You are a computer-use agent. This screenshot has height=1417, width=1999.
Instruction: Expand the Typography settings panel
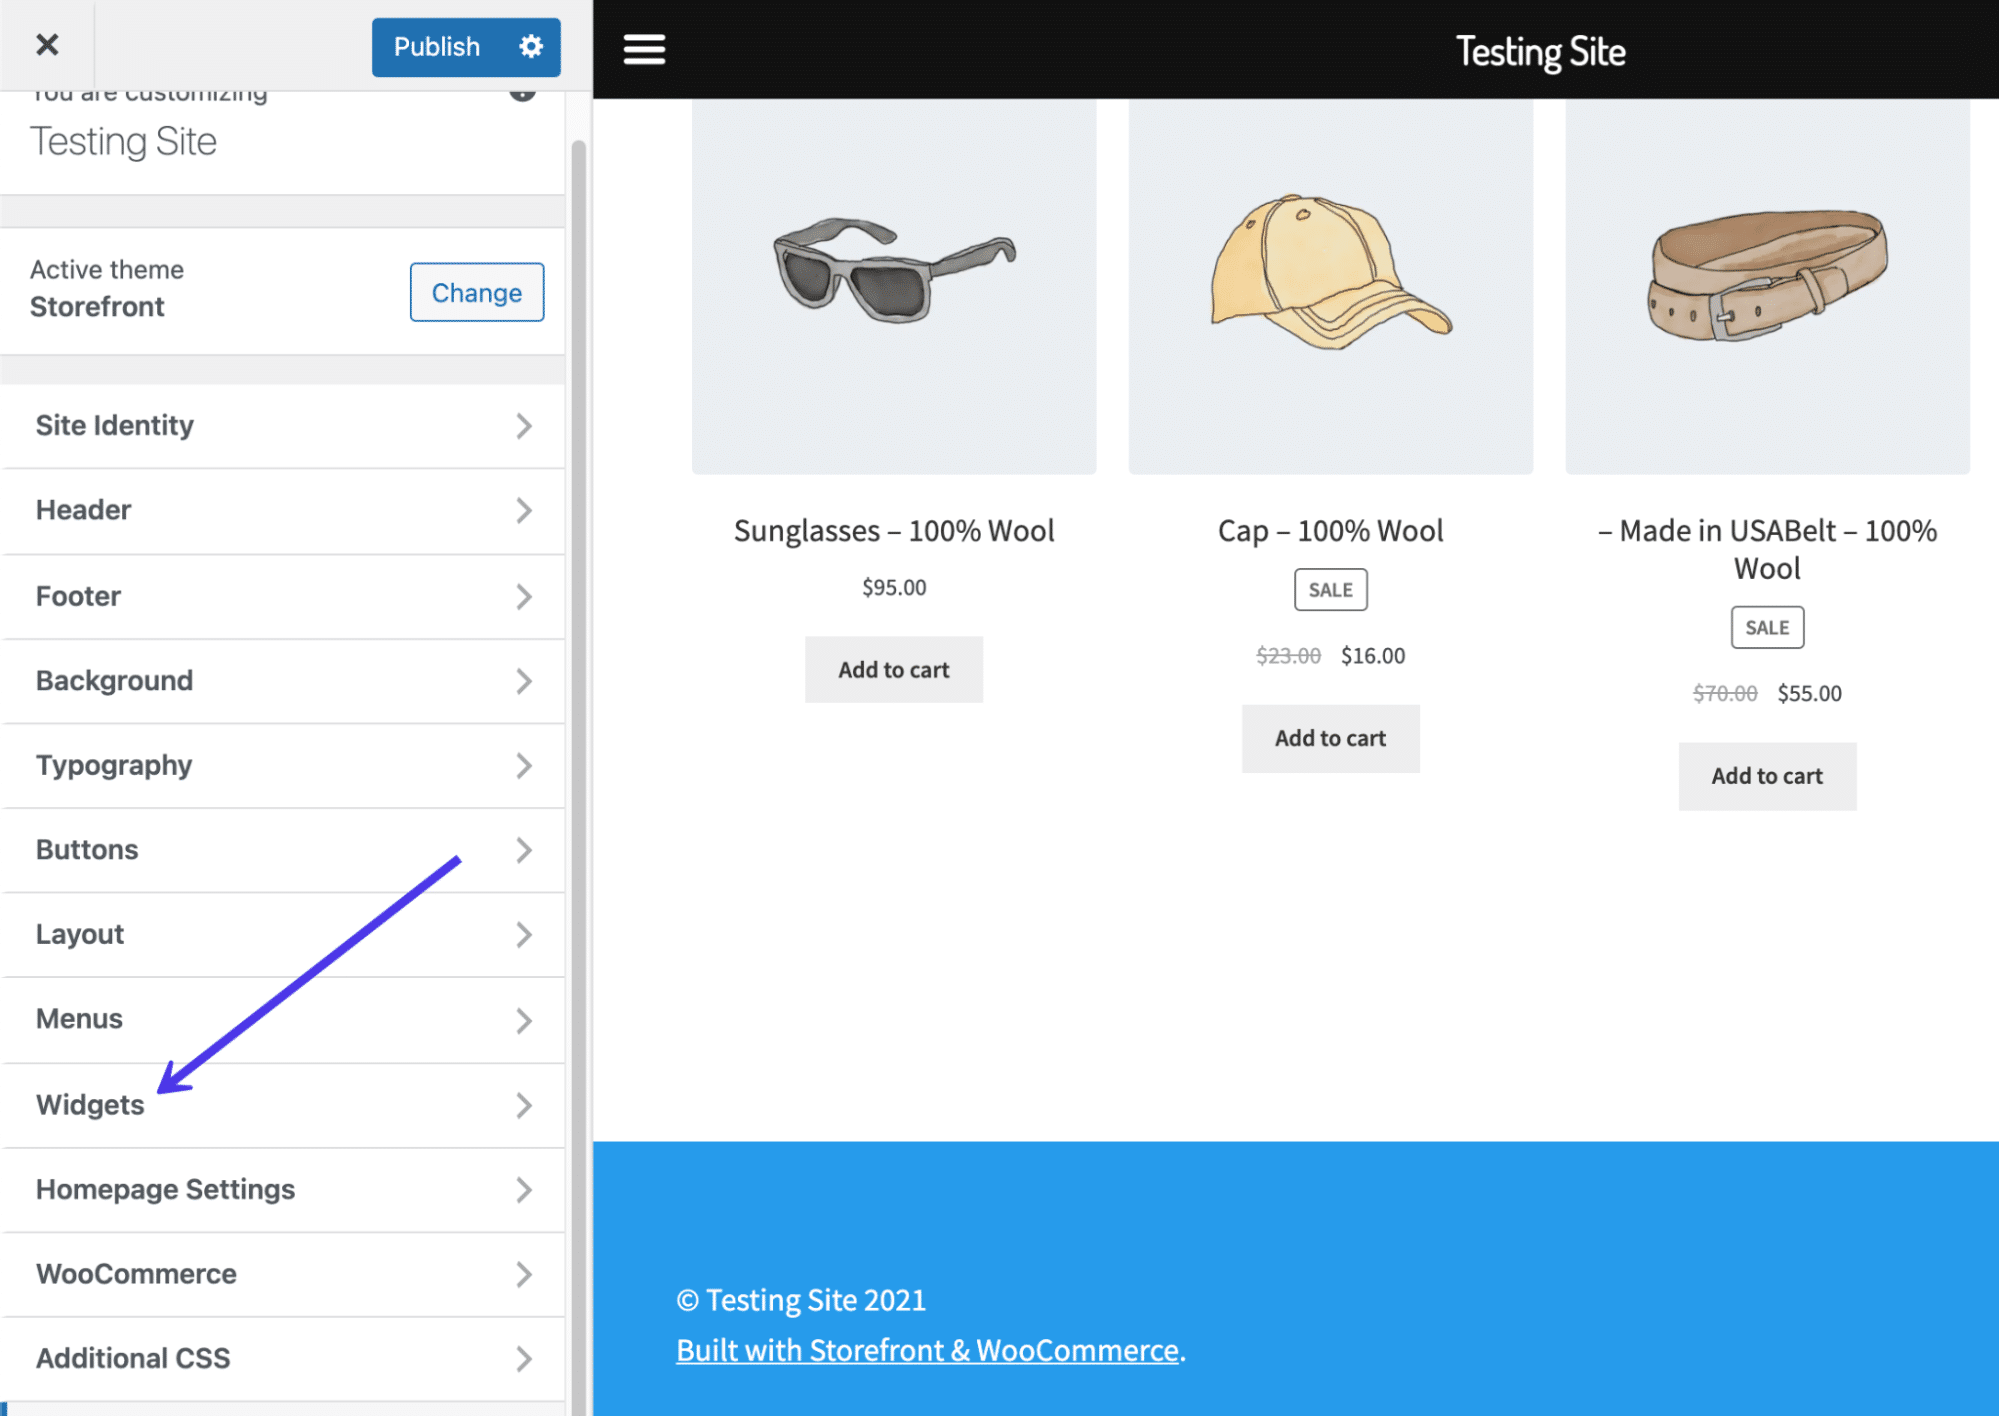coord(284,764)
